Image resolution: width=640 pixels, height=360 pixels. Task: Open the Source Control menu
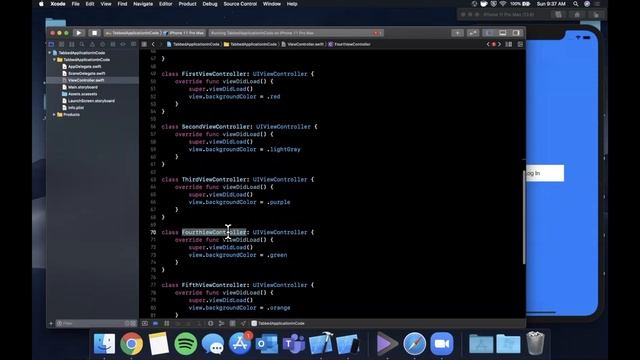[240, 4]
